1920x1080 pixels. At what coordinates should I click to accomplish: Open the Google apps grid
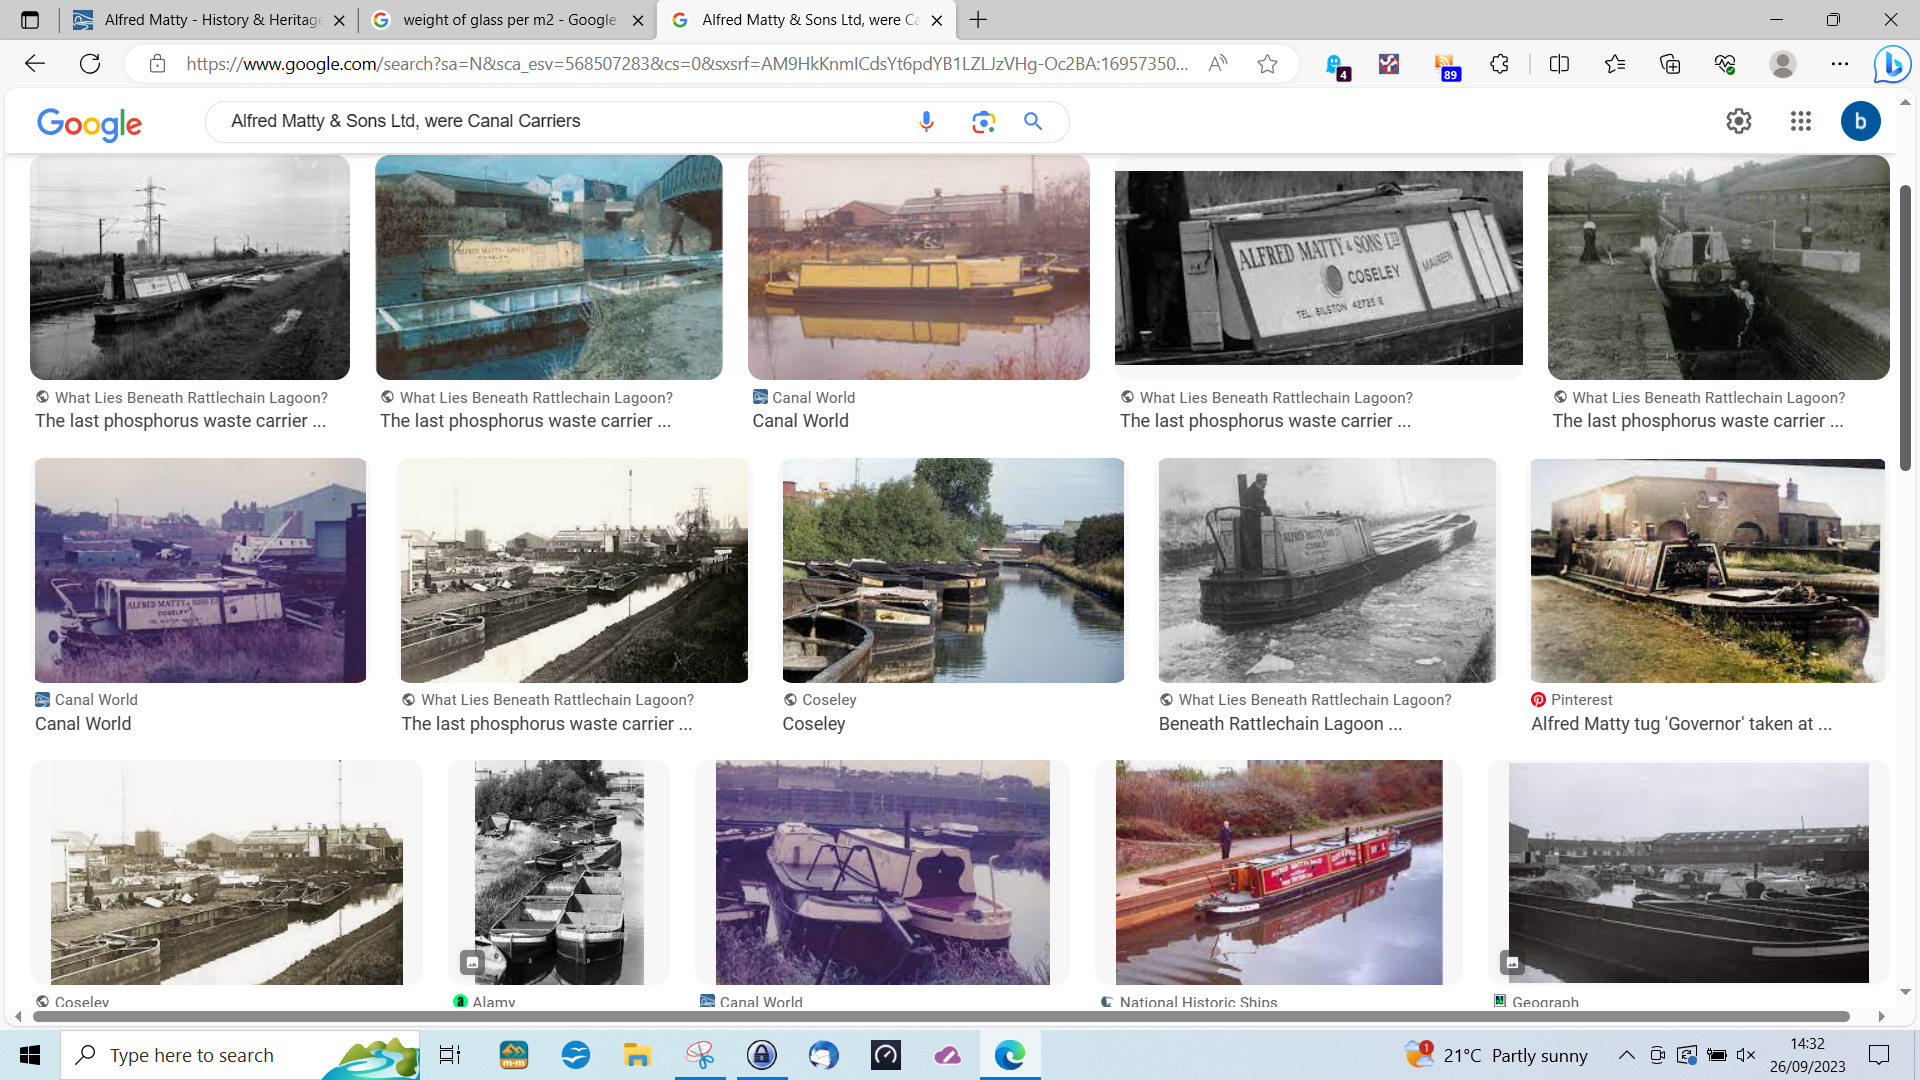click(x=1801, y=121)
